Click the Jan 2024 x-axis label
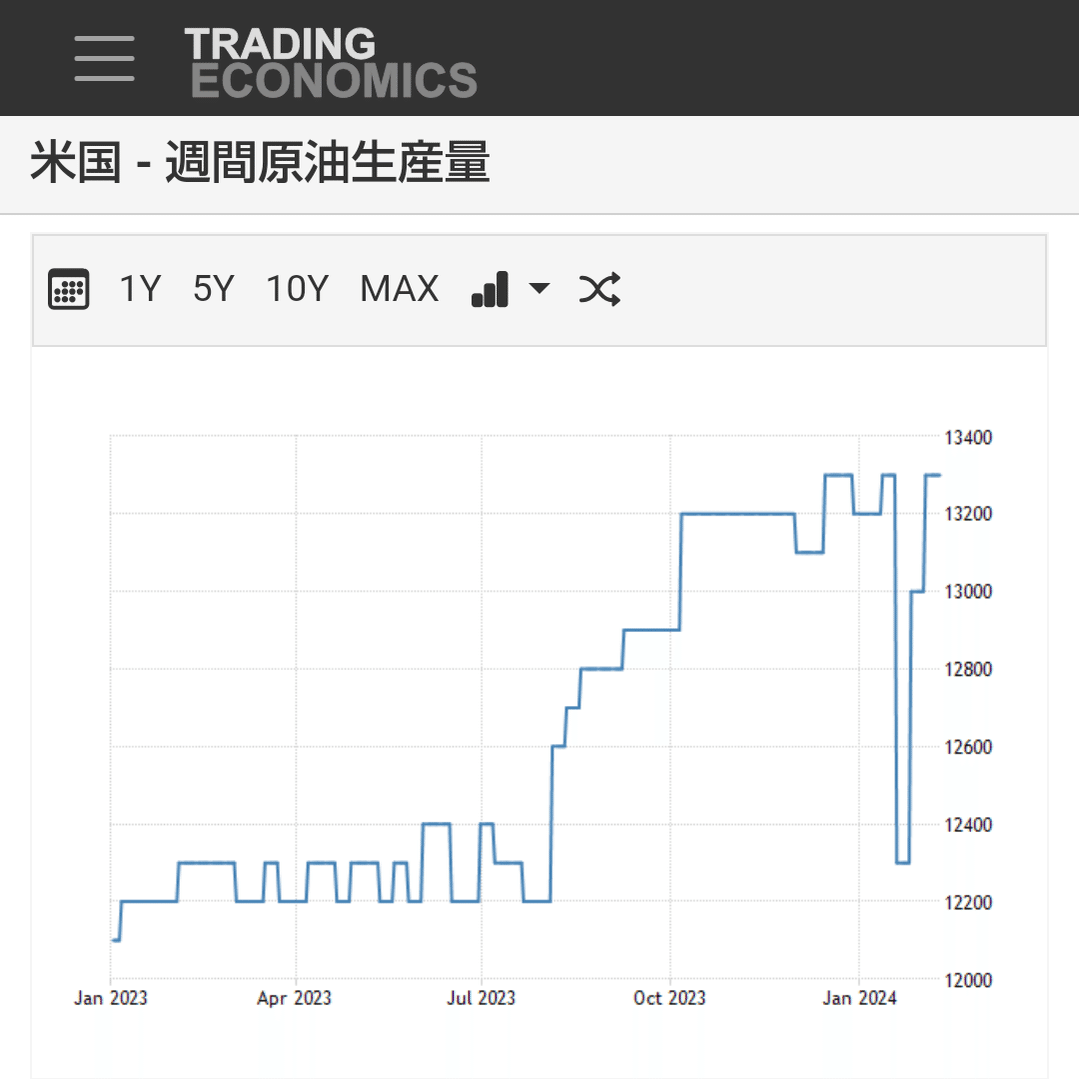The image size is (1079, 1079). [x=859, y=998]
